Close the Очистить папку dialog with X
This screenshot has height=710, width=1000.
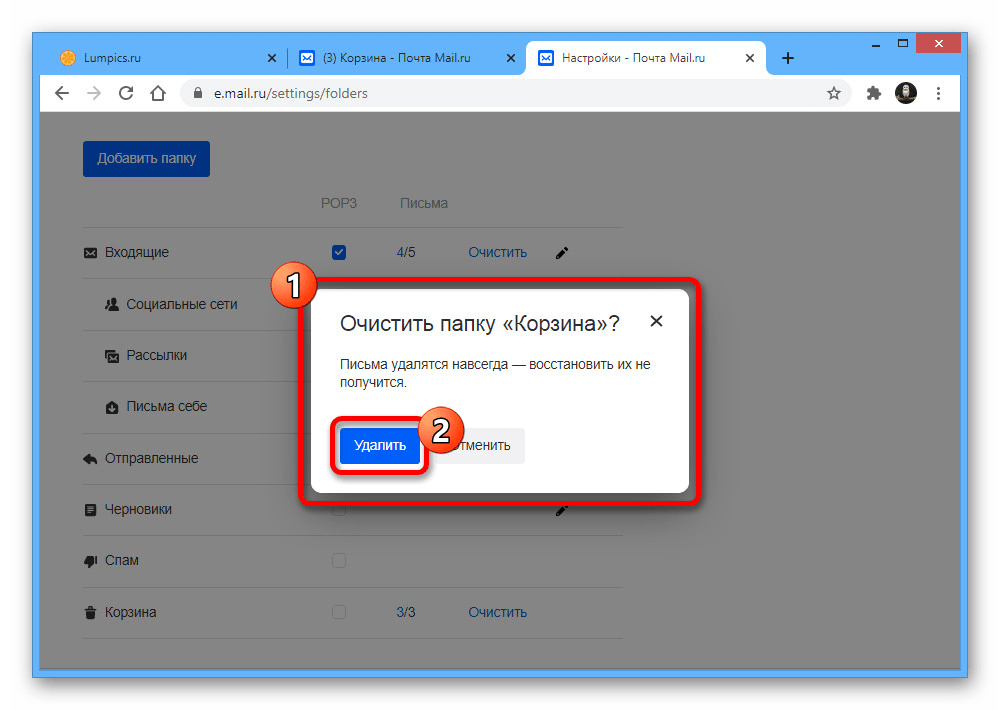click(x=656, y=321)
